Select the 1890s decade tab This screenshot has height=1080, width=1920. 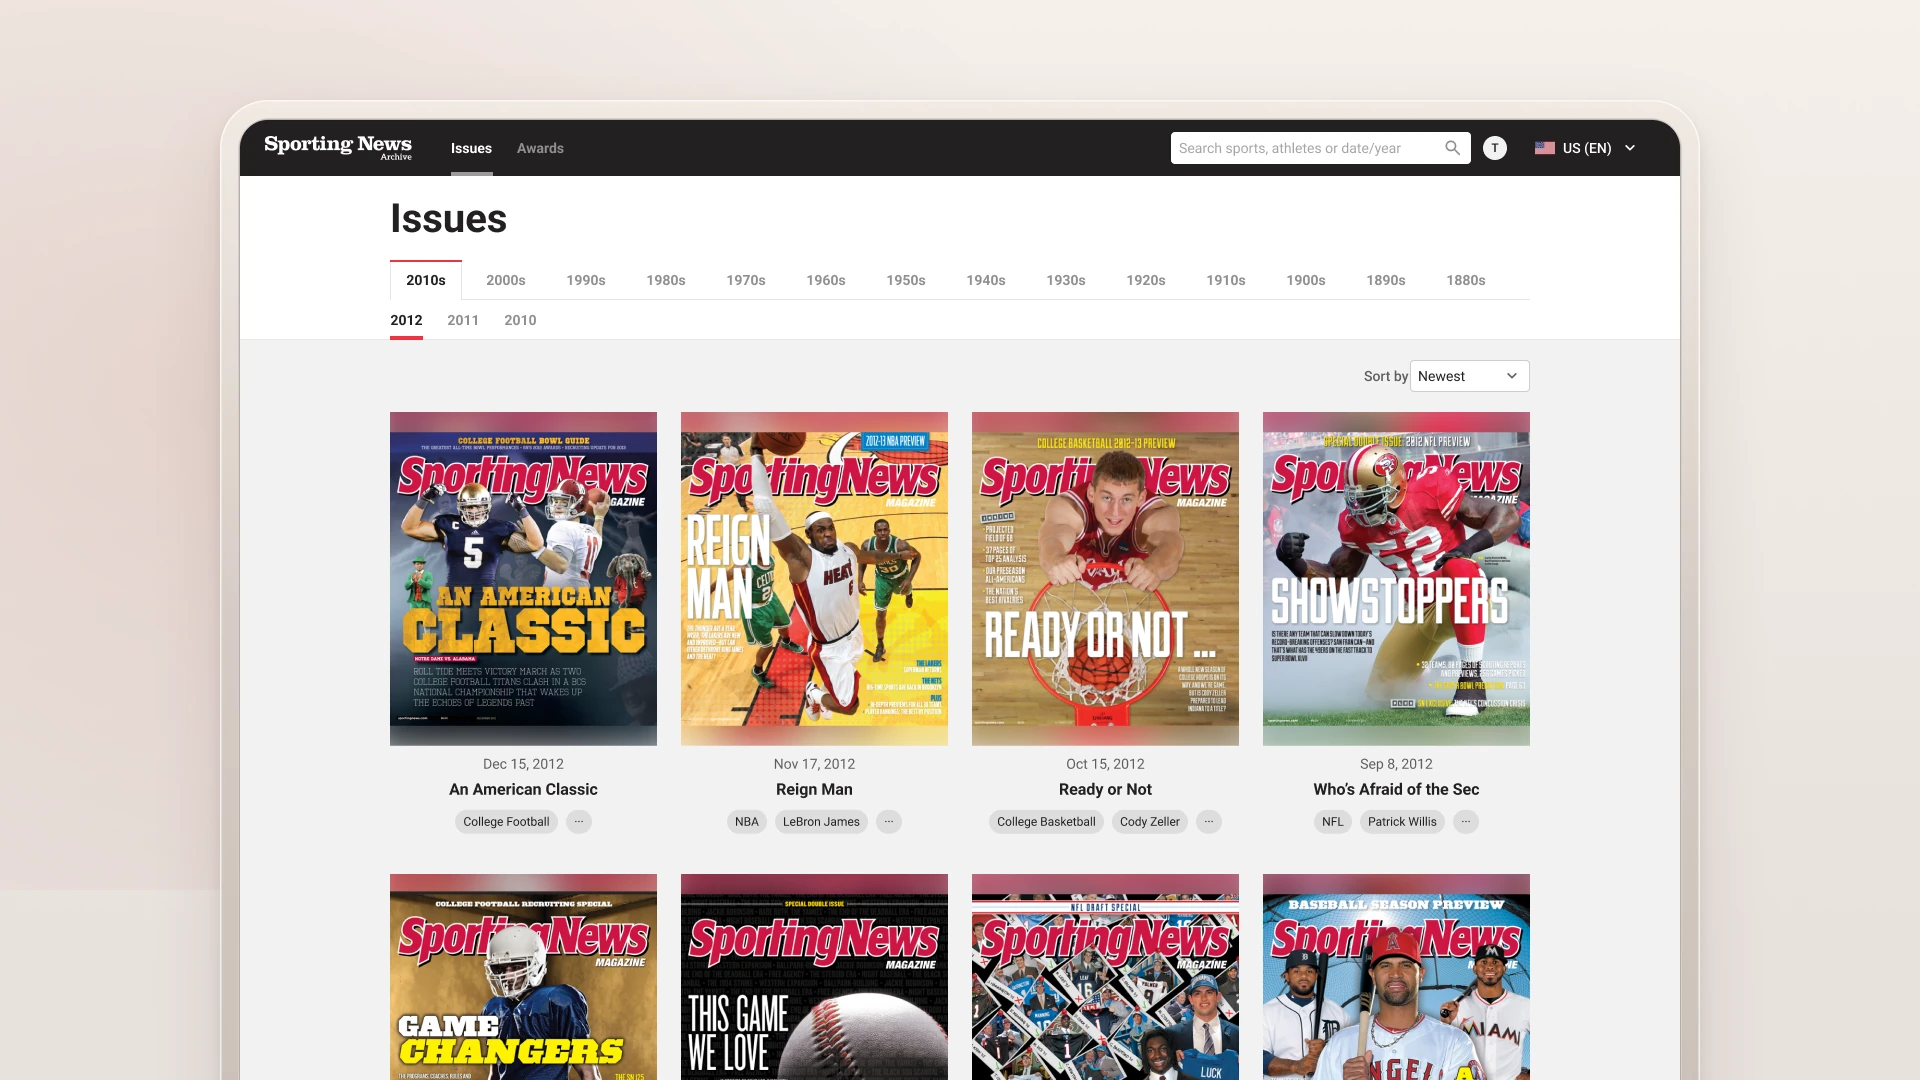(1386, 280)
